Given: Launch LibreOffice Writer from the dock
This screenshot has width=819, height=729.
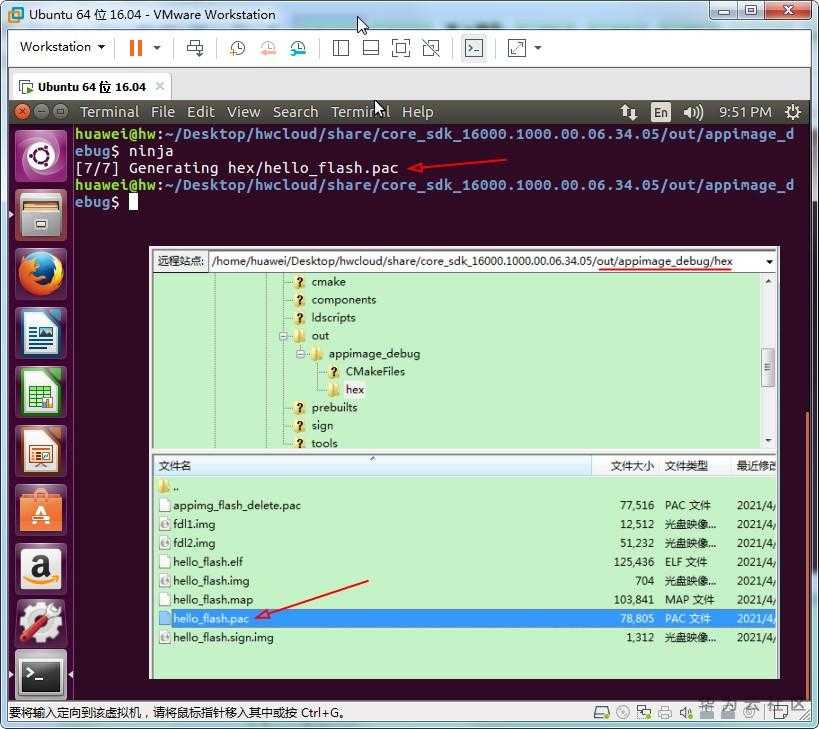Looking at the screenshot, I should click(x=41, y=333).
